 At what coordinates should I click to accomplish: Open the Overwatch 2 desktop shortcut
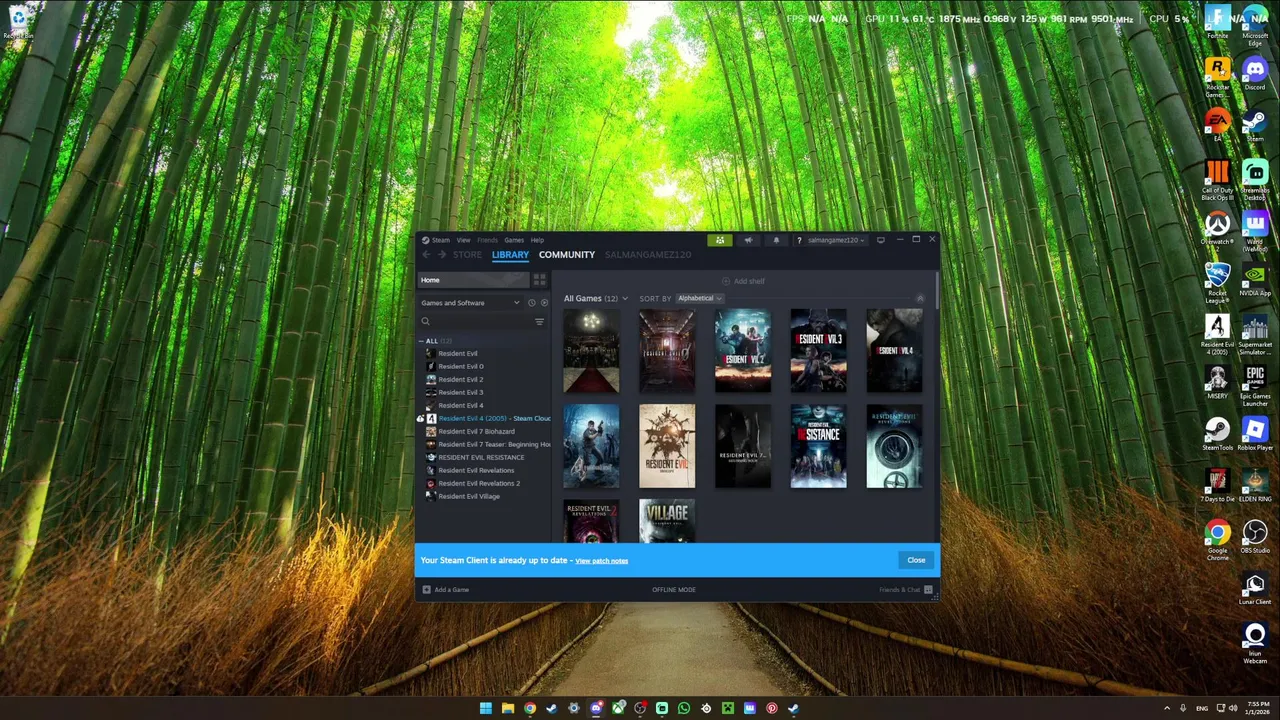point(1217,228)
